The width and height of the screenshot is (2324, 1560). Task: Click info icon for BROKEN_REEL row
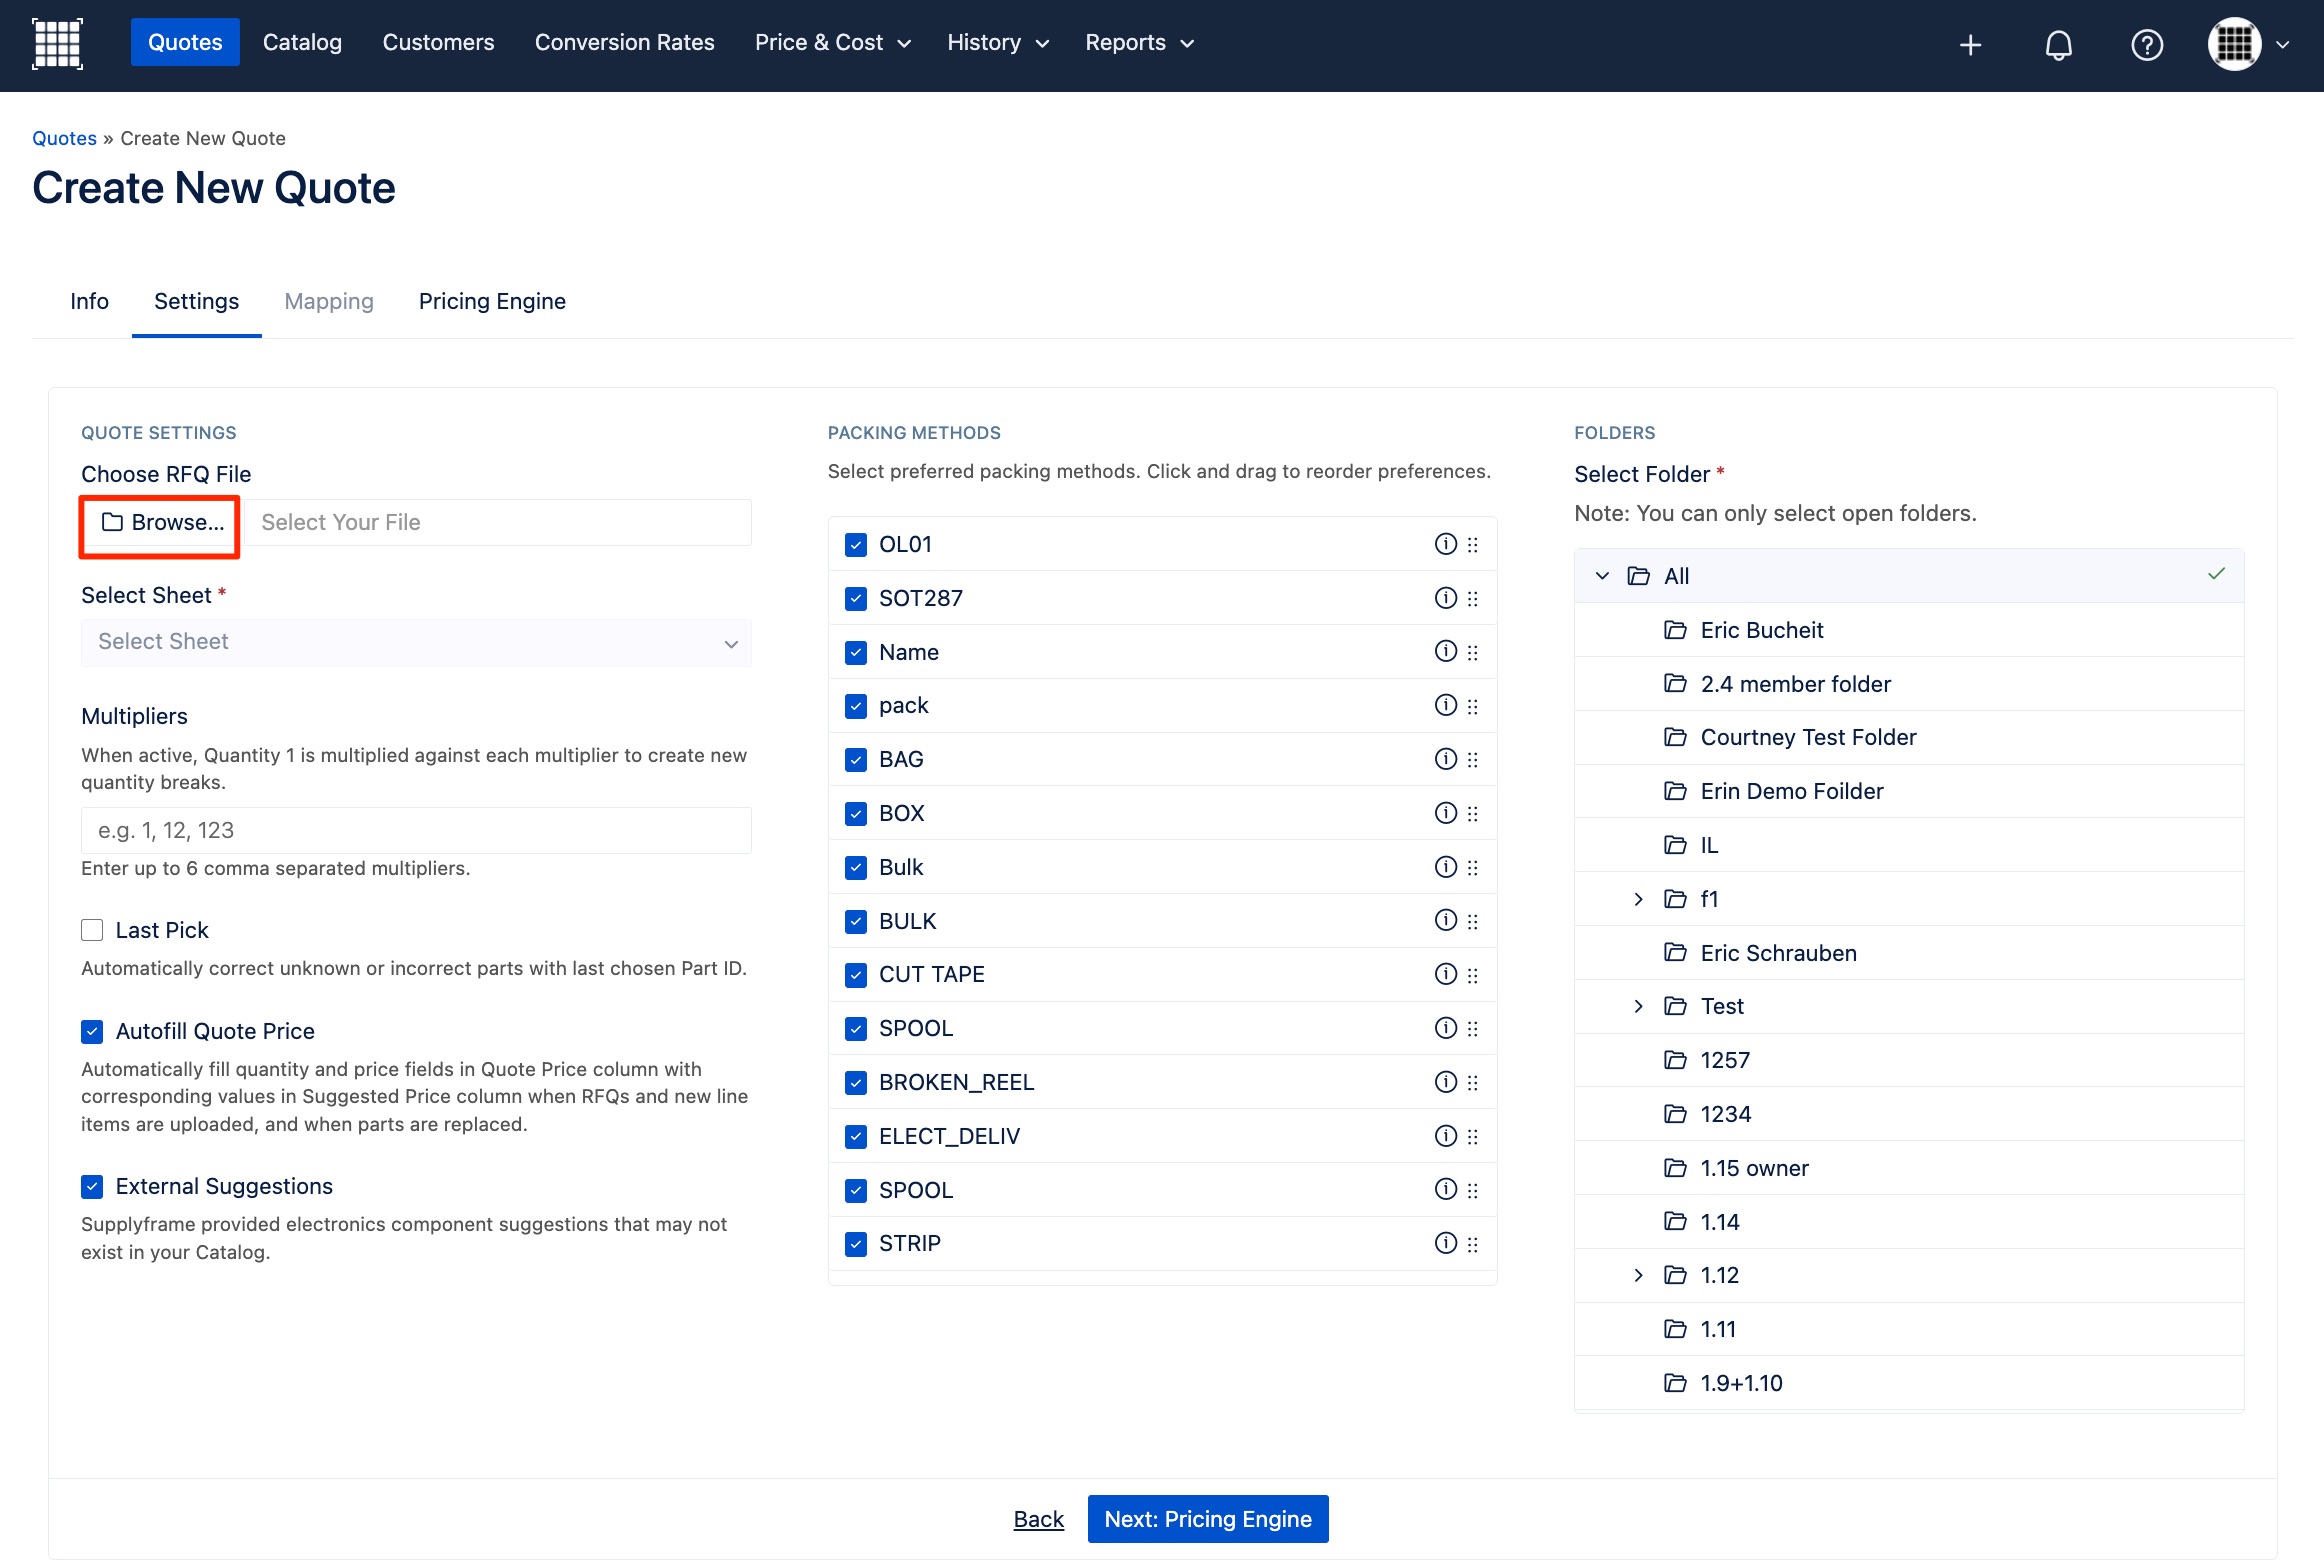click(1445, 1082)
